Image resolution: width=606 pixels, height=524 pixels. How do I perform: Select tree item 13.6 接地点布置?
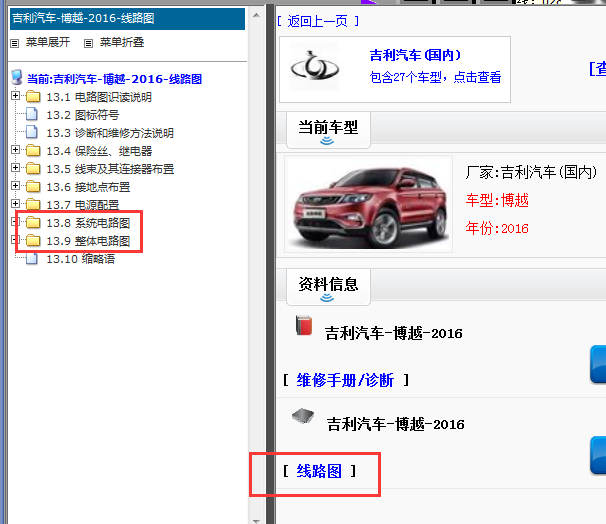coord(88,187)
